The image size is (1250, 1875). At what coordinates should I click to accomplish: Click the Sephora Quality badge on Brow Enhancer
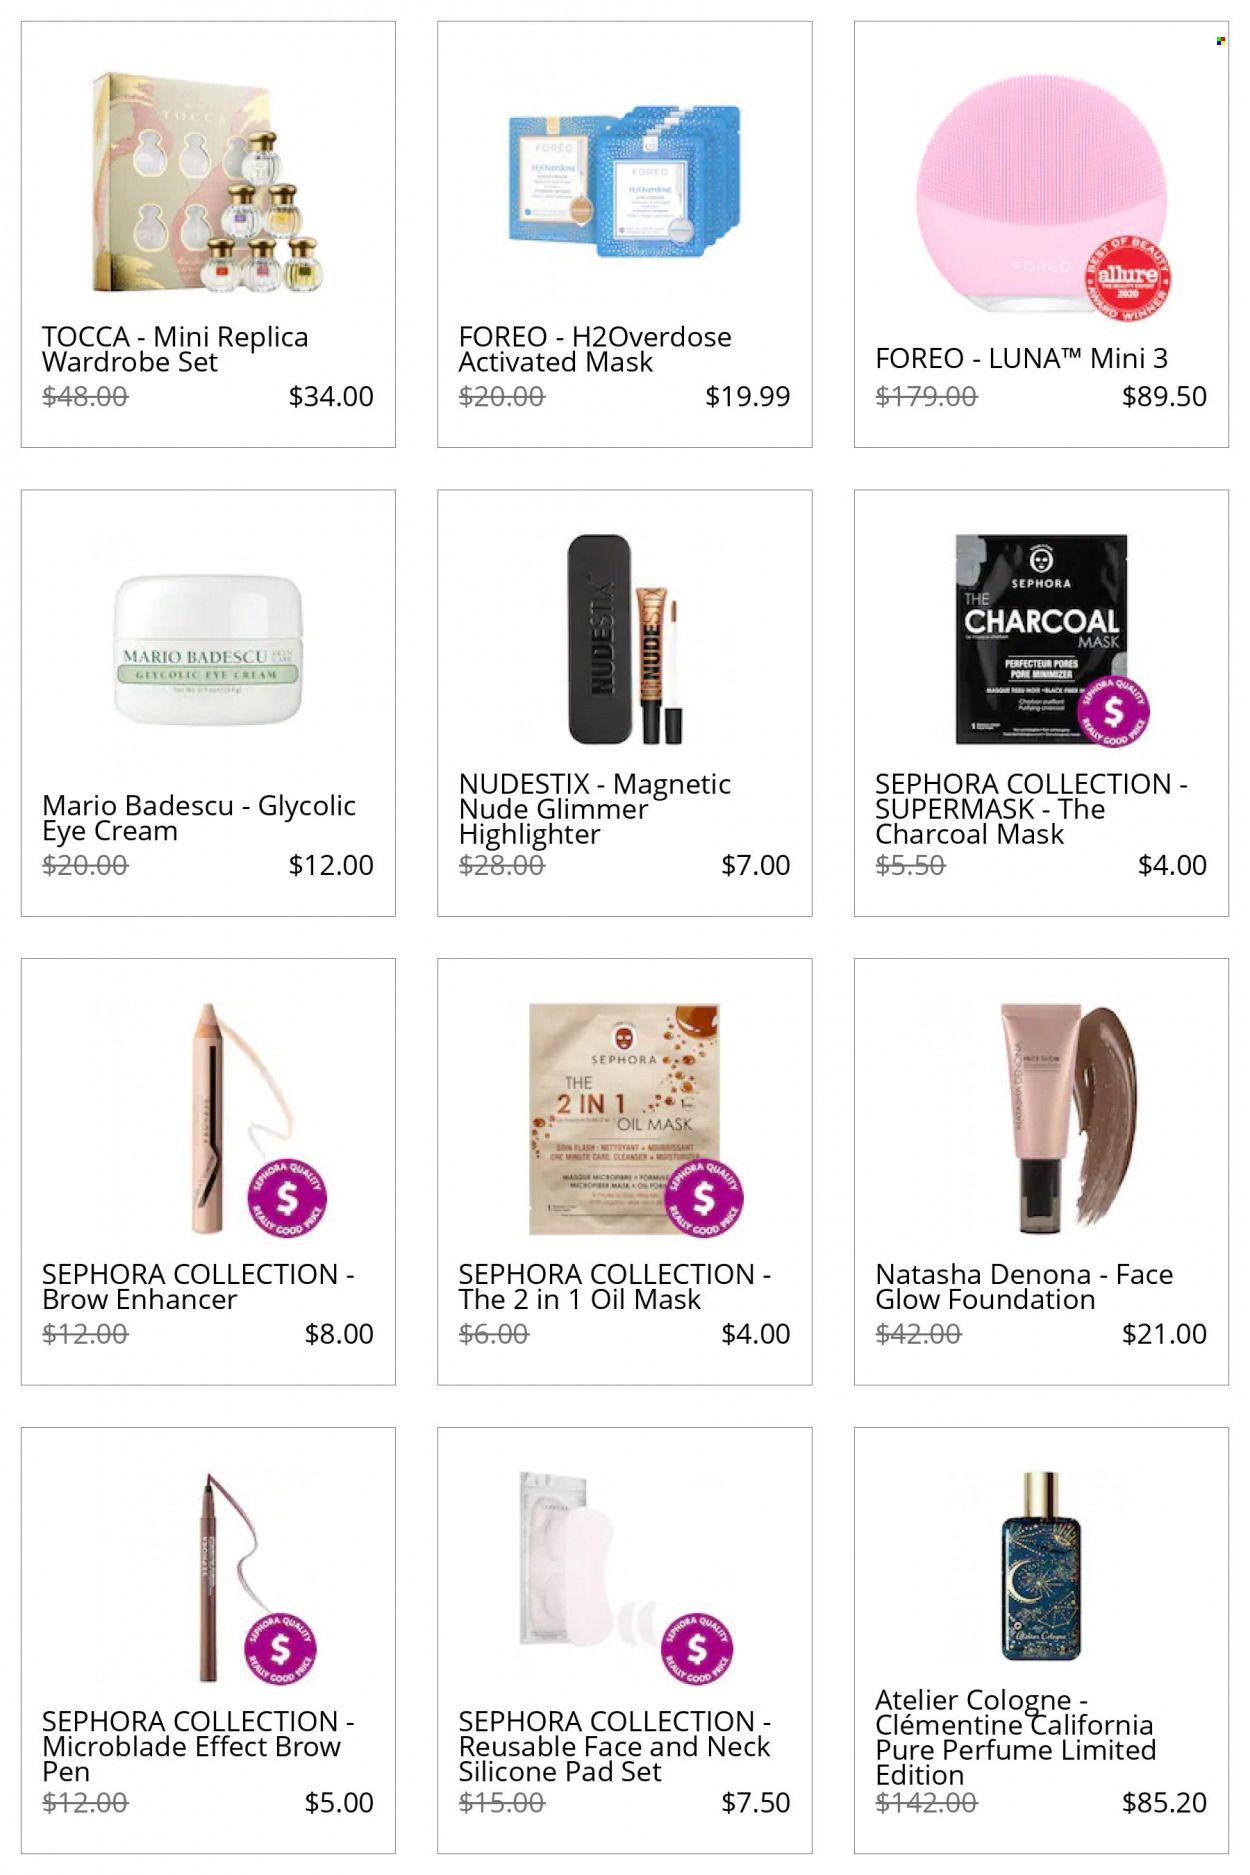click(x=286, y=1198)
